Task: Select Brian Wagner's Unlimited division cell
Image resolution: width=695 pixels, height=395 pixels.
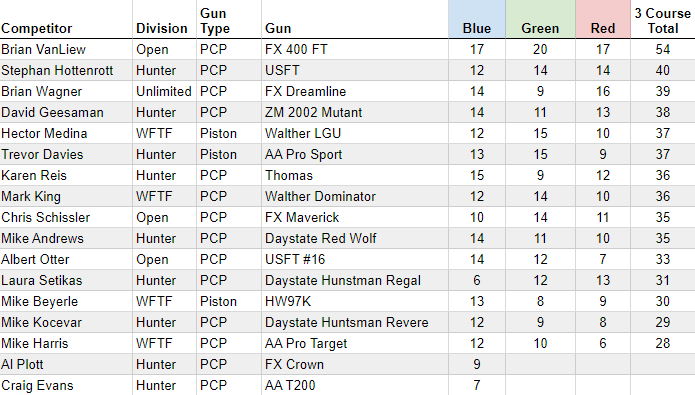Action: point(164,91)
